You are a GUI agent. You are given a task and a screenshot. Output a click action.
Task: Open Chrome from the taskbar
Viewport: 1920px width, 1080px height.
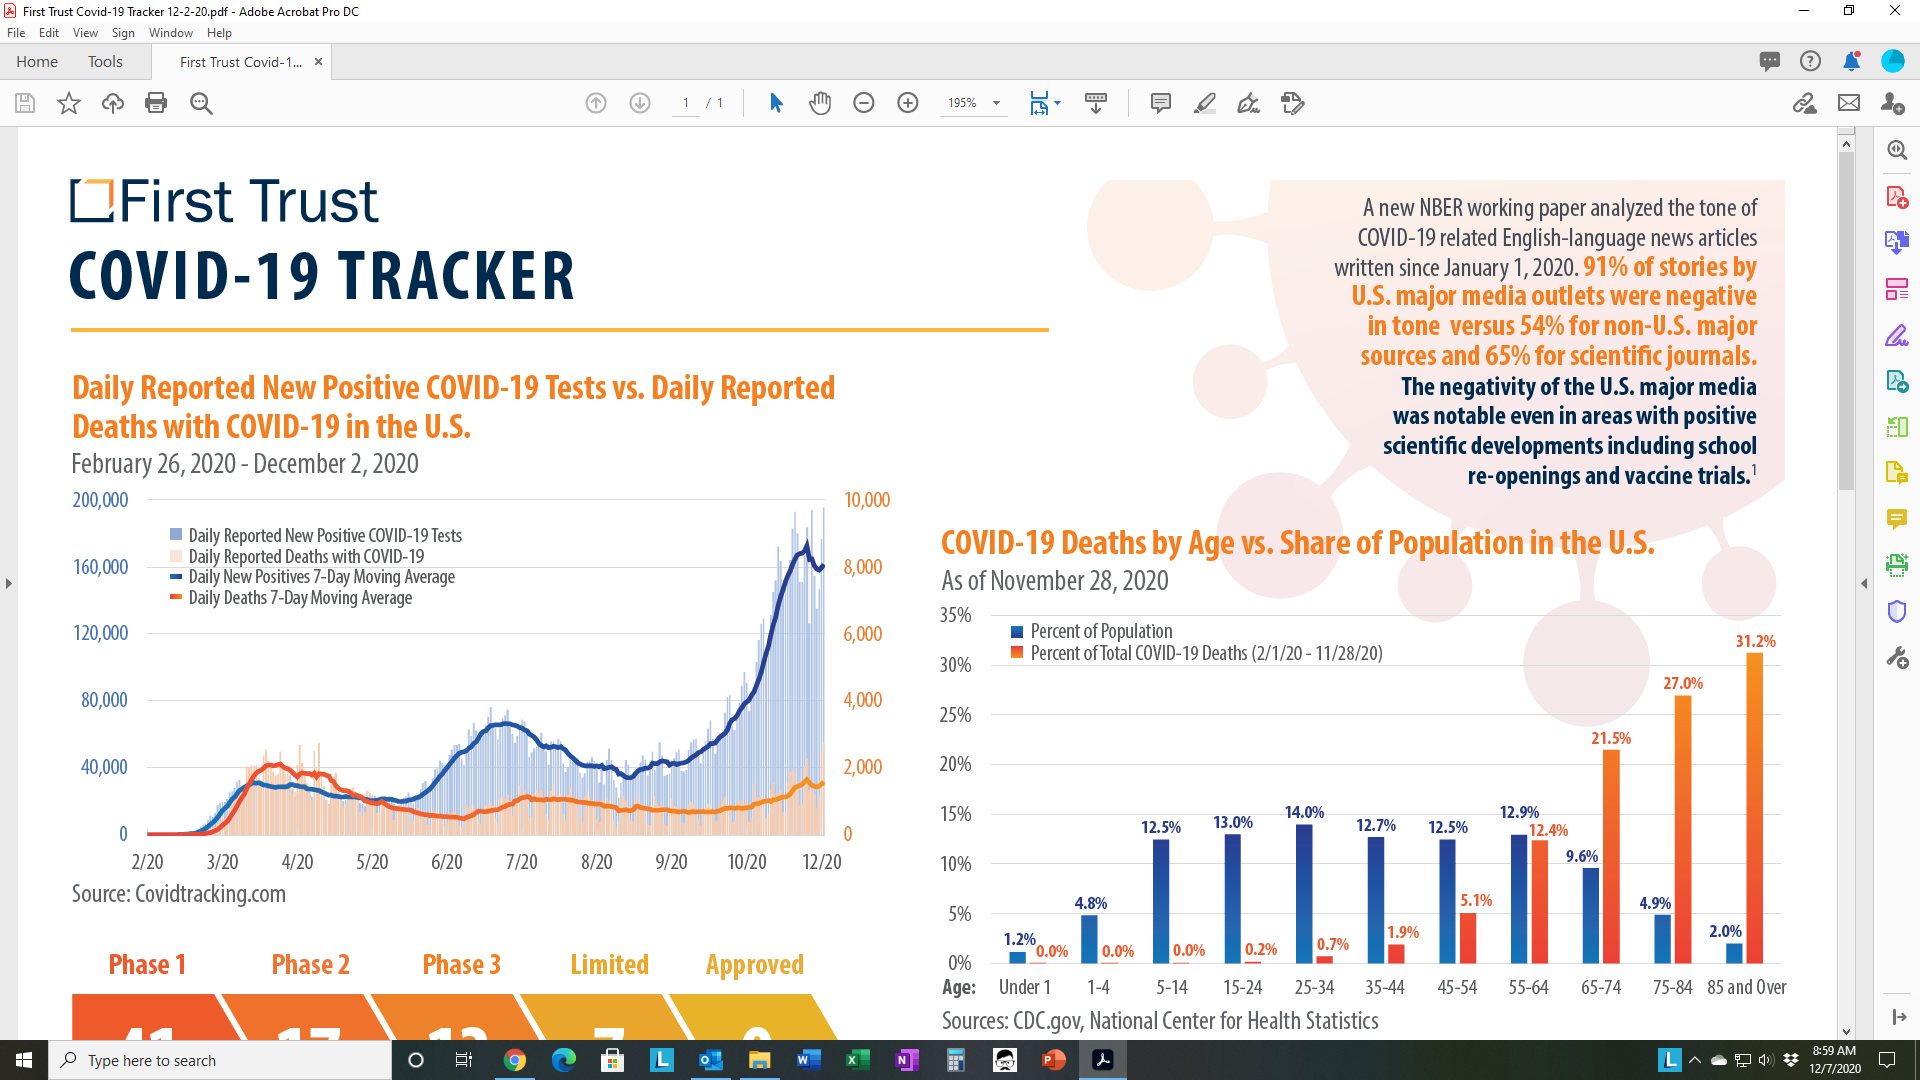pos(515,1060)
